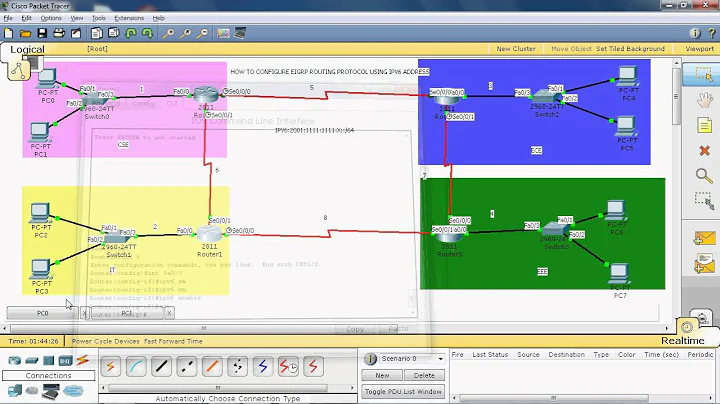Add a Complex PDU envelope
This screenshot has height=404, width=720.
click(704, 264)
